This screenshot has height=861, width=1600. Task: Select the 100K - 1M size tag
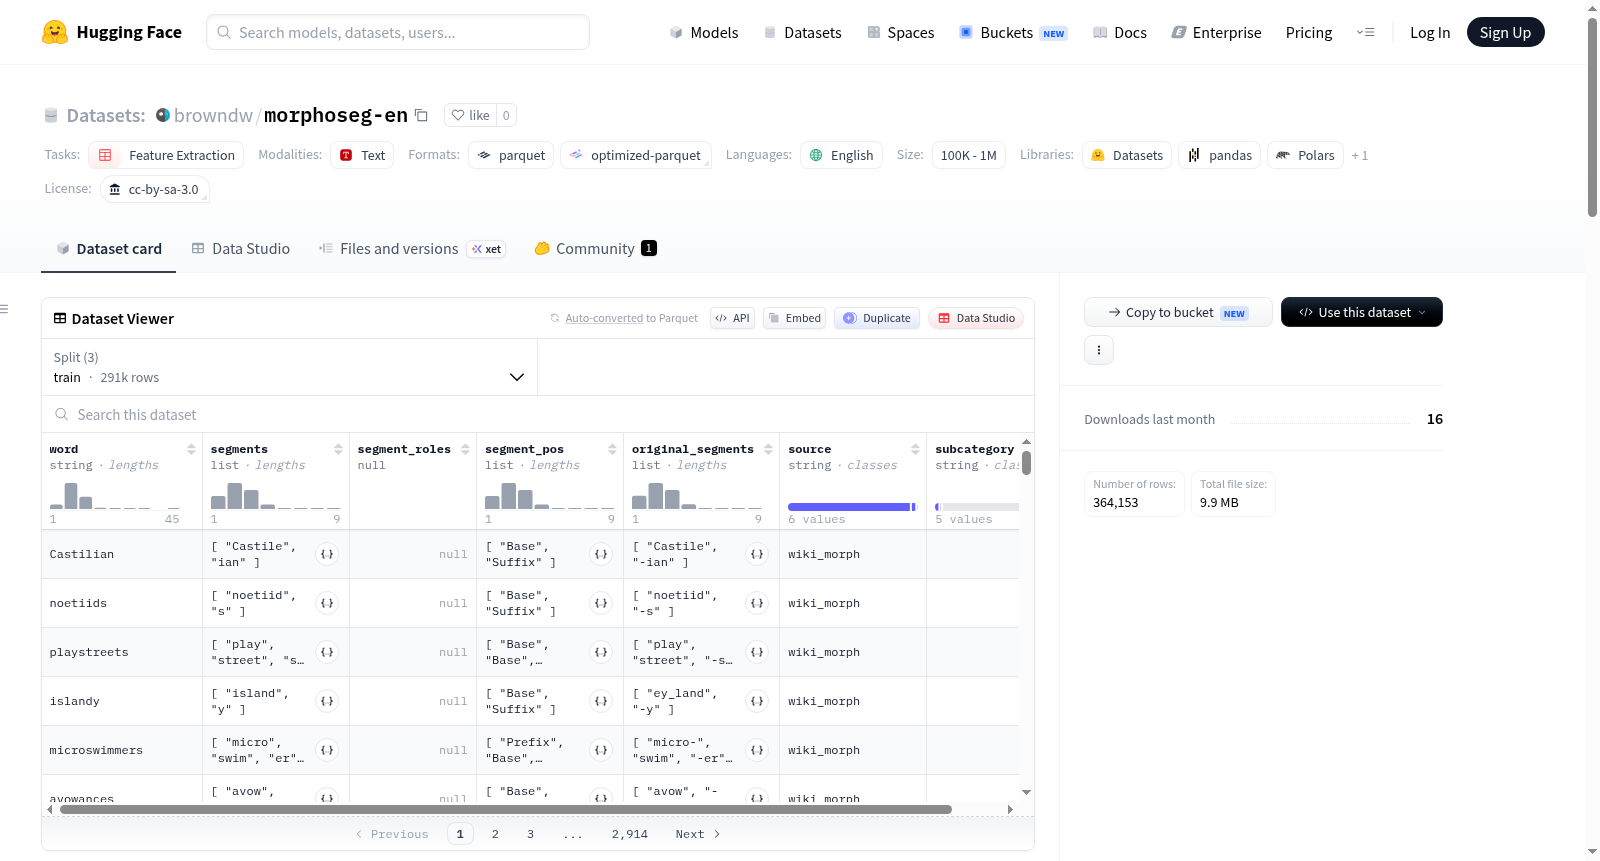point(969,155)
